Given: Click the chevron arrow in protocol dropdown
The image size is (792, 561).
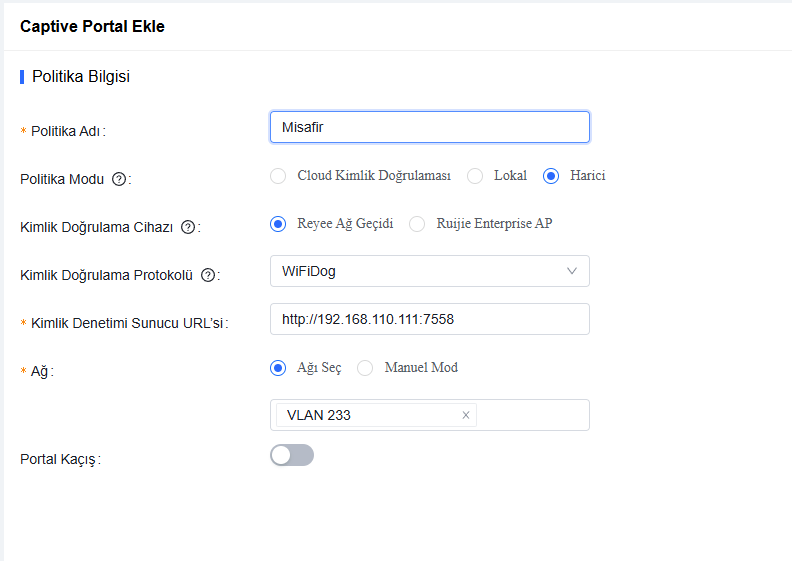Looking at the screenshot, I should point(572,271).
